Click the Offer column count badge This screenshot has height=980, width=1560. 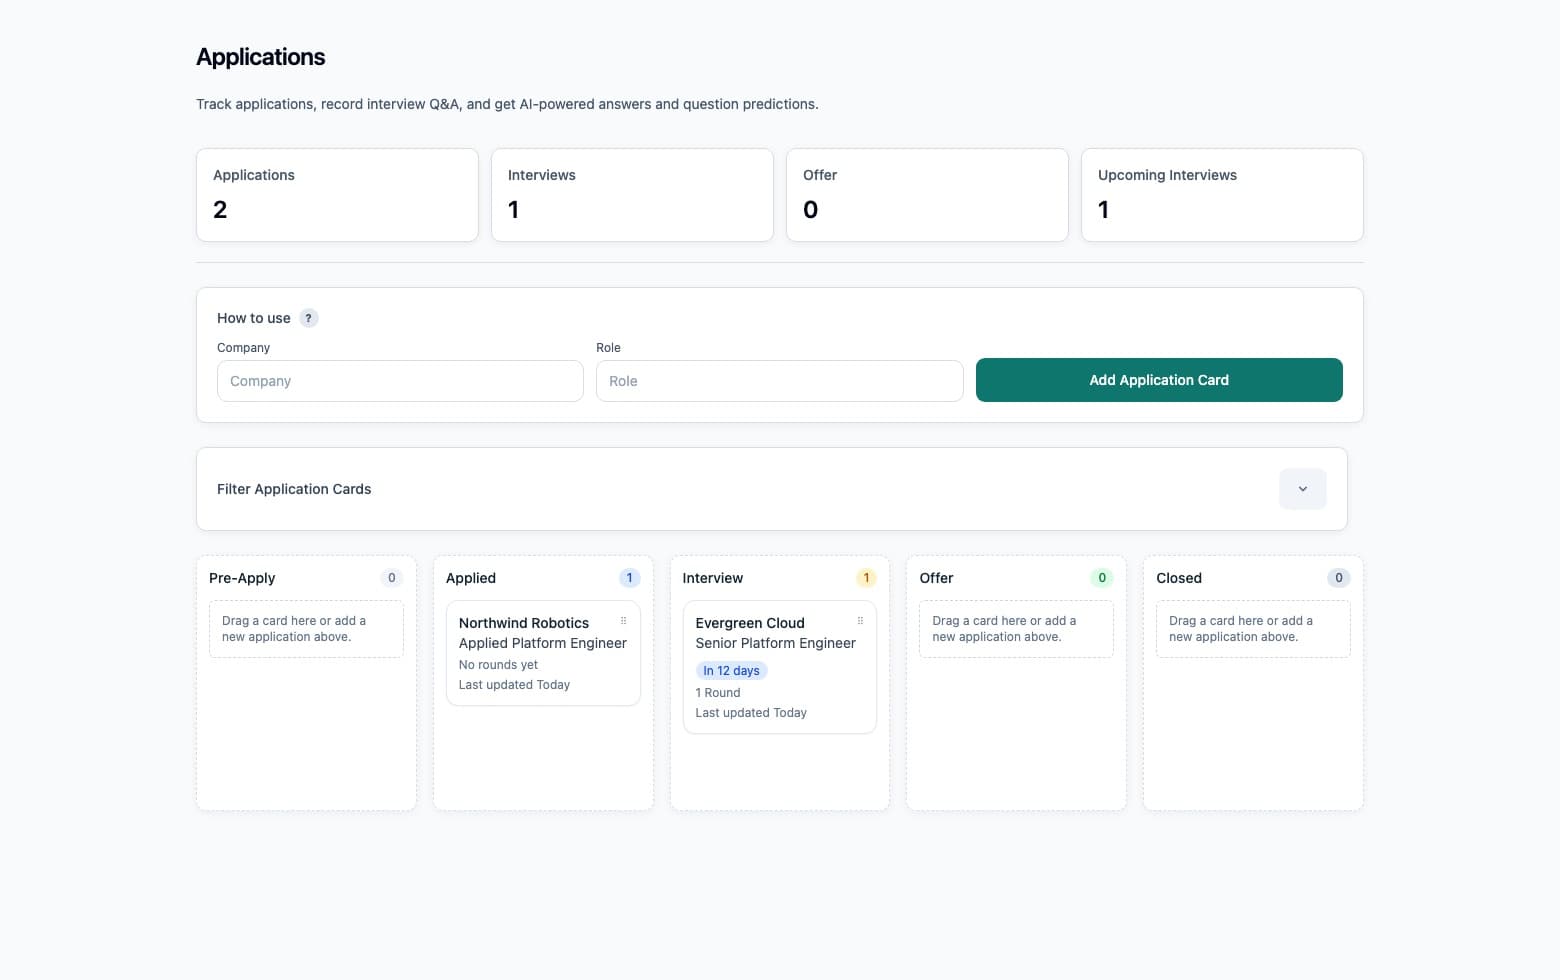click(1102, 578)
